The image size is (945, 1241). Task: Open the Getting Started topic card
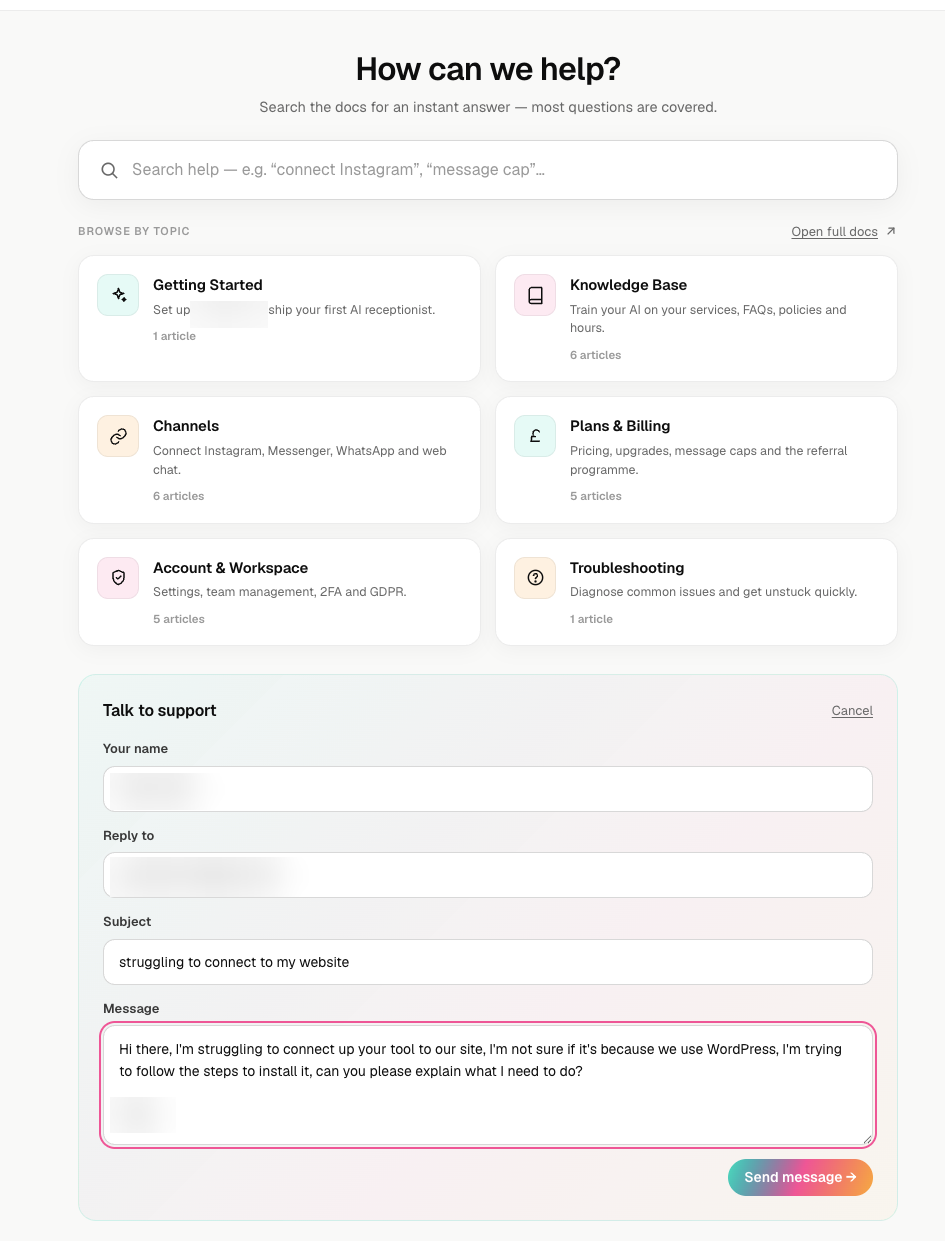coord(279,318)
